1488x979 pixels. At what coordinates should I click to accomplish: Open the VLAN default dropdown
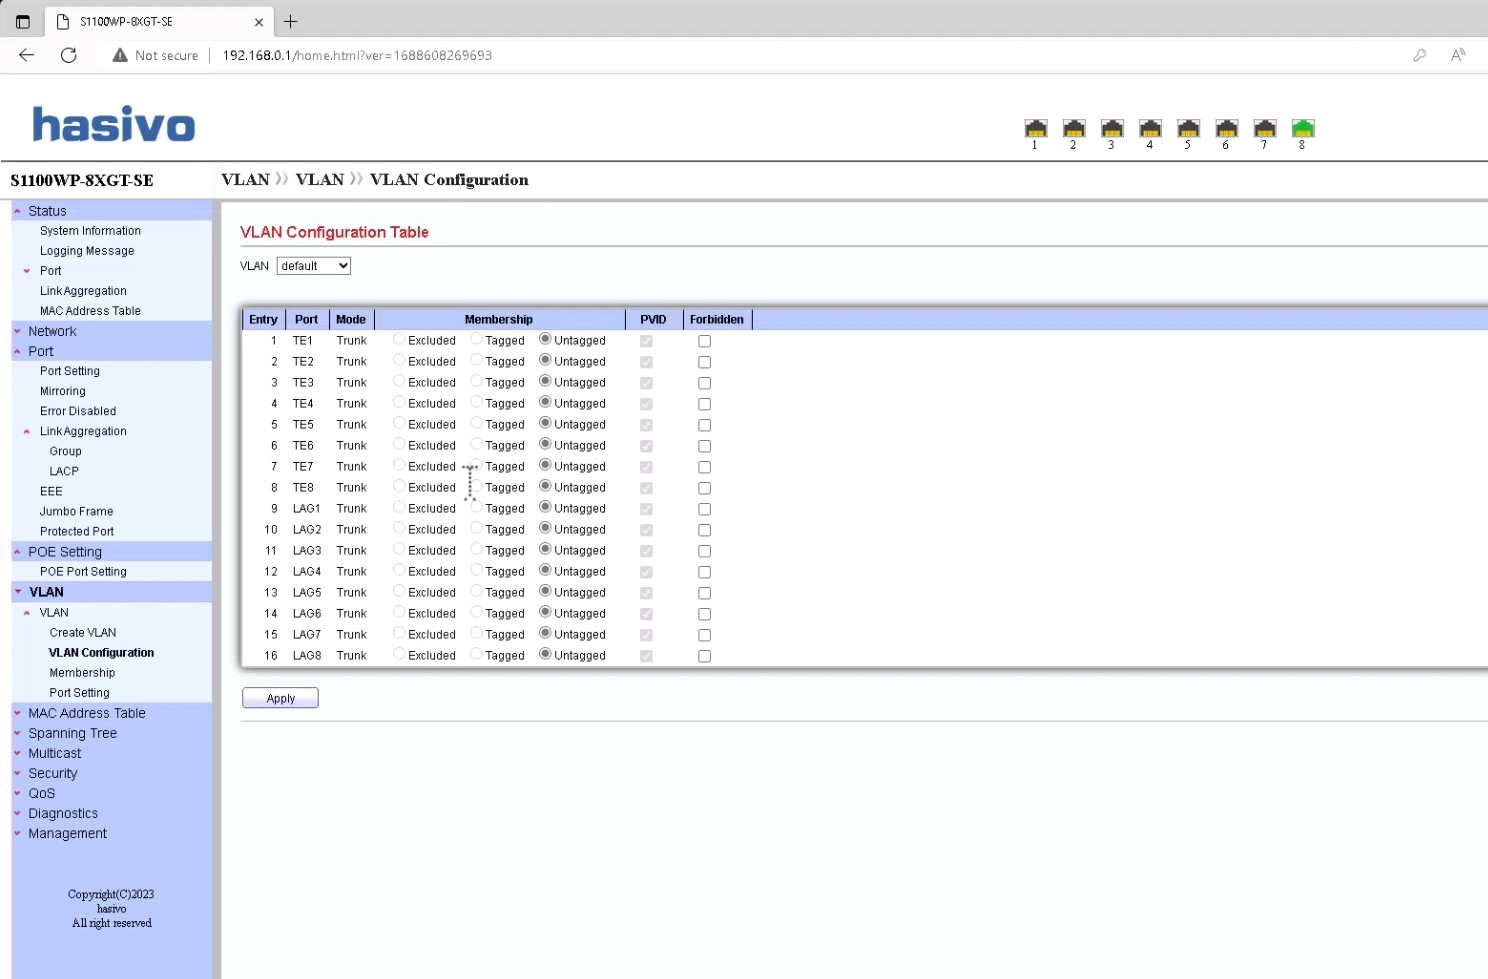click(x=314, y=266)
